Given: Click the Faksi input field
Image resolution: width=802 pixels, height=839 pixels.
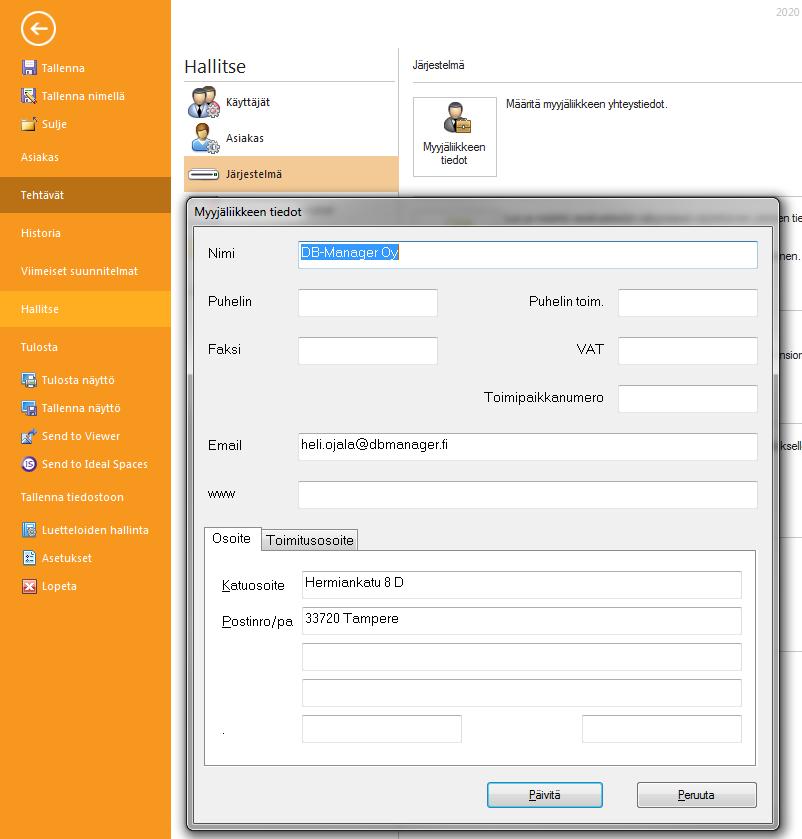Looking at the screenshot, I should pyautogui.click(x=368, y=350).
